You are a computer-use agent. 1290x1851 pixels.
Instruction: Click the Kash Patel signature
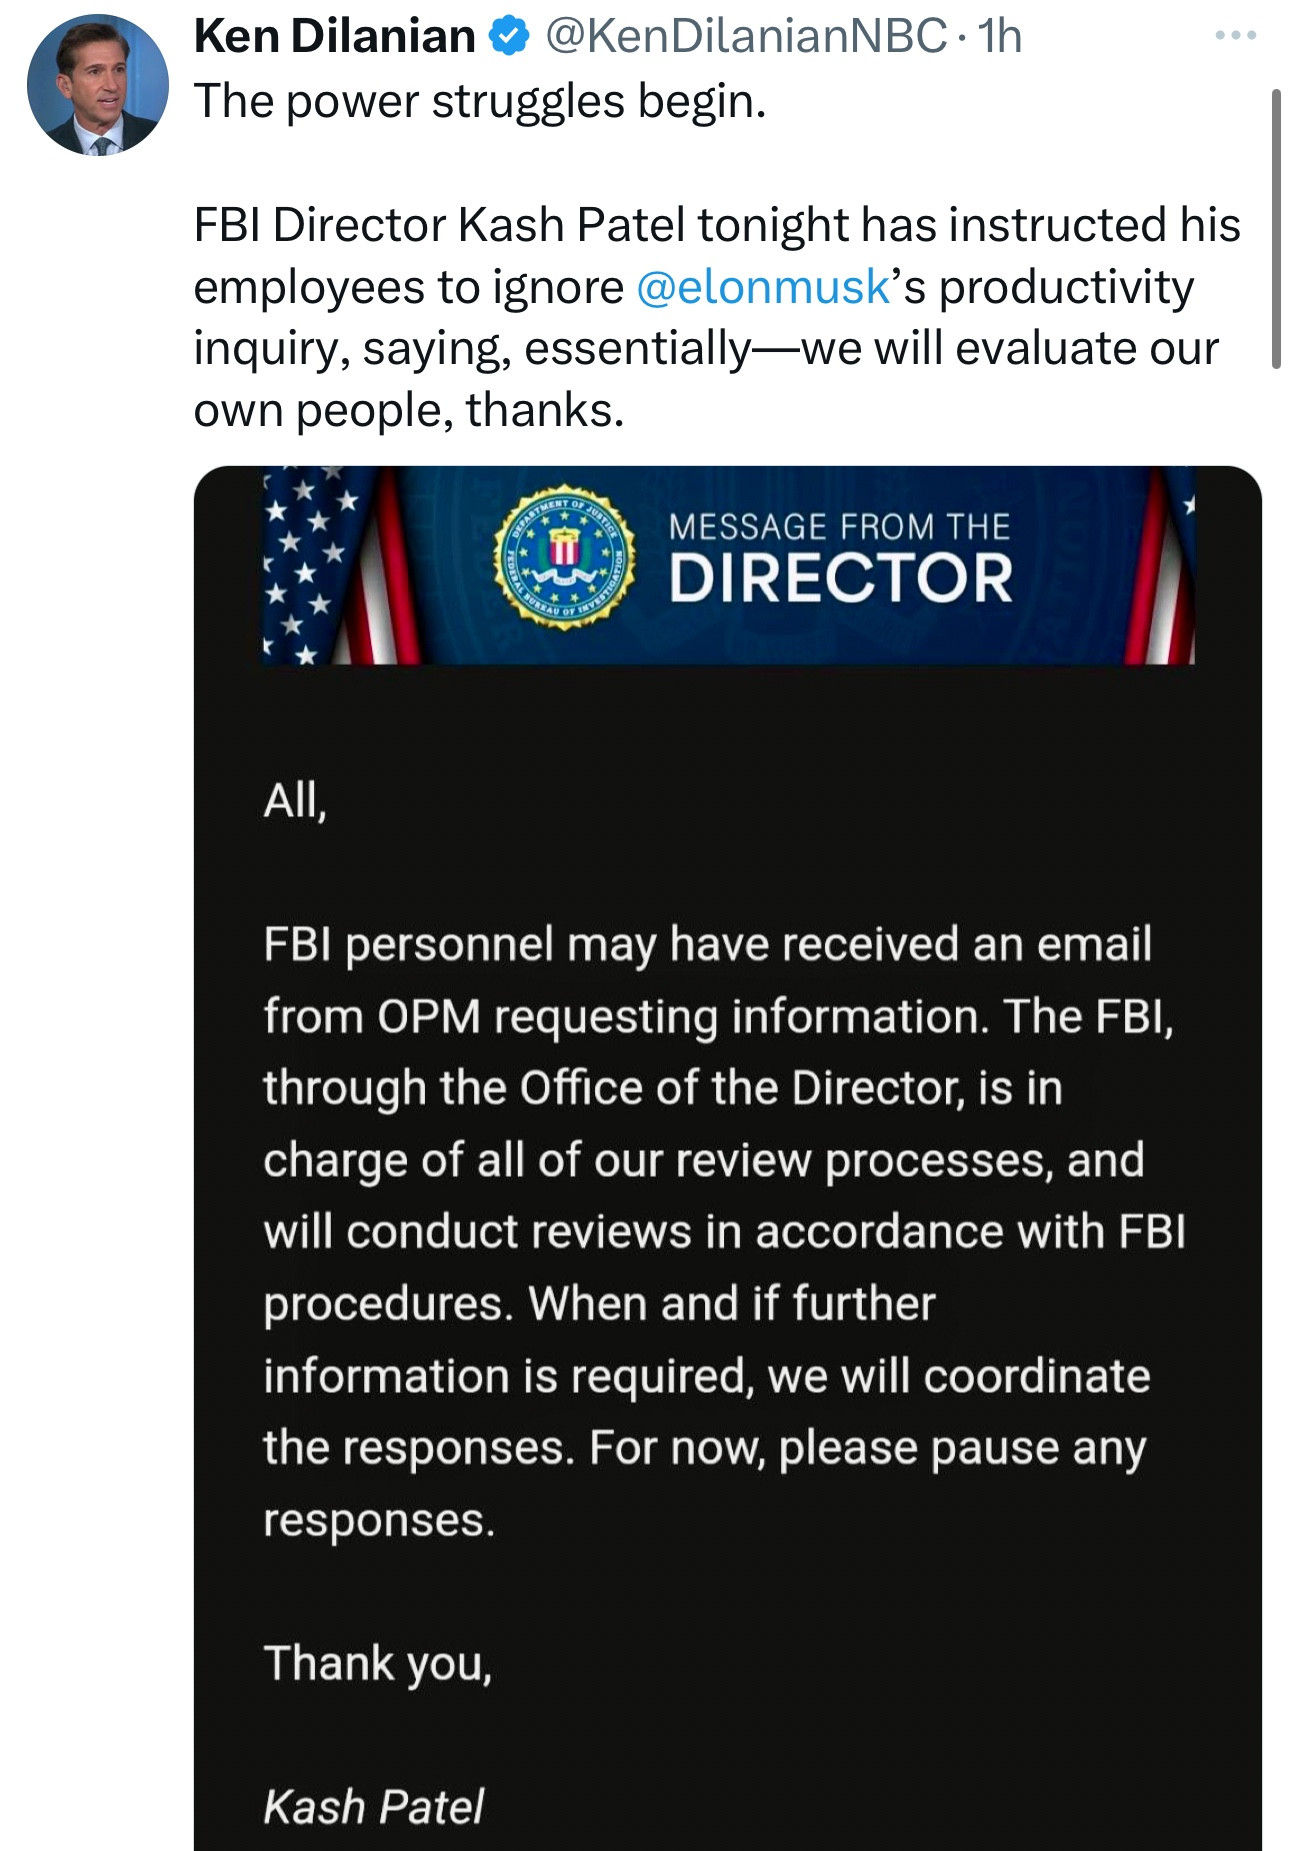point(373,1806)
